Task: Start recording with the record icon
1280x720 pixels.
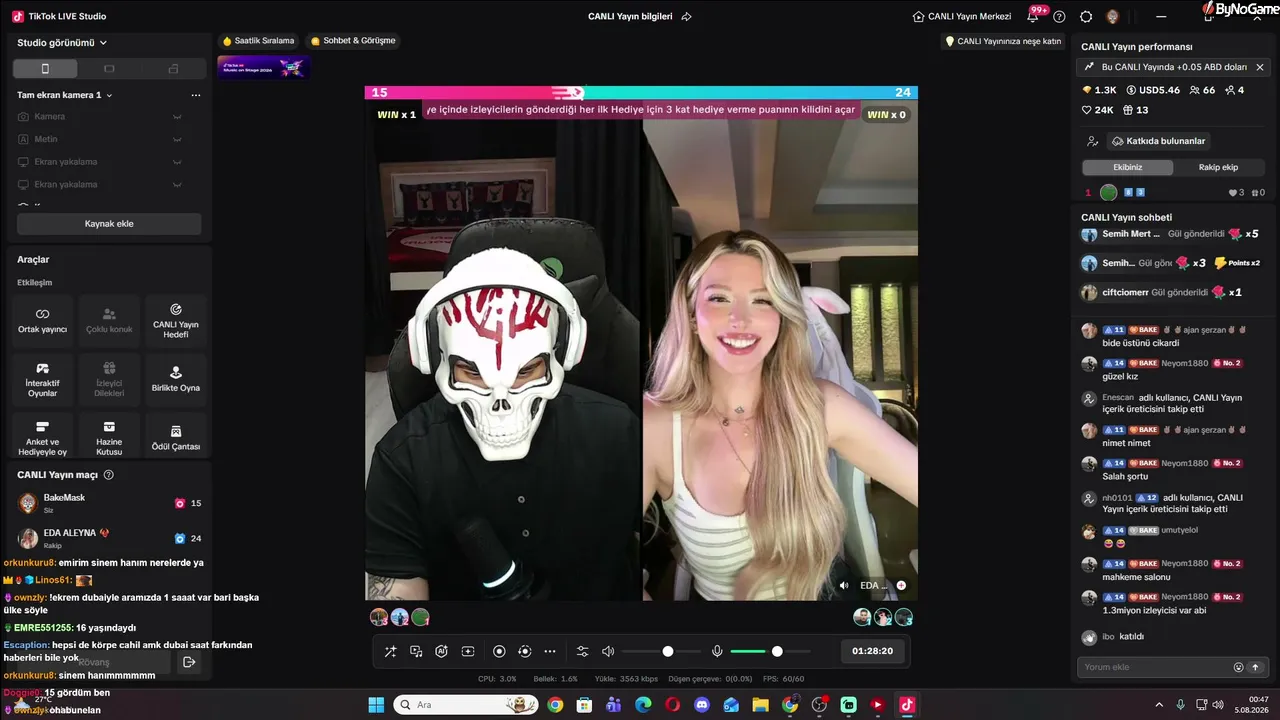Action: click(x=499, y=652)
